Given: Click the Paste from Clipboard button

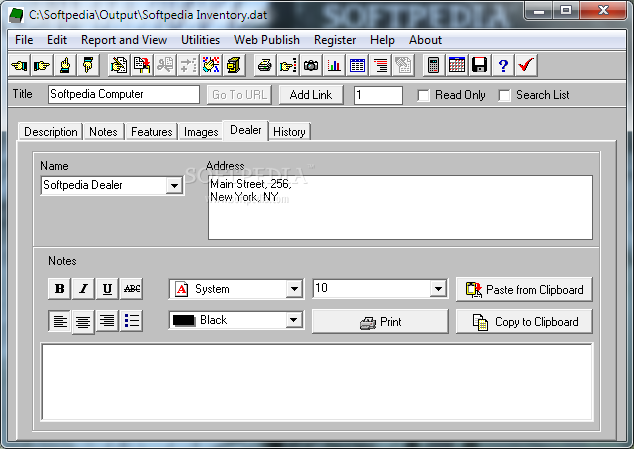Looking at the screenshot, I should click(x=524, y=290).
